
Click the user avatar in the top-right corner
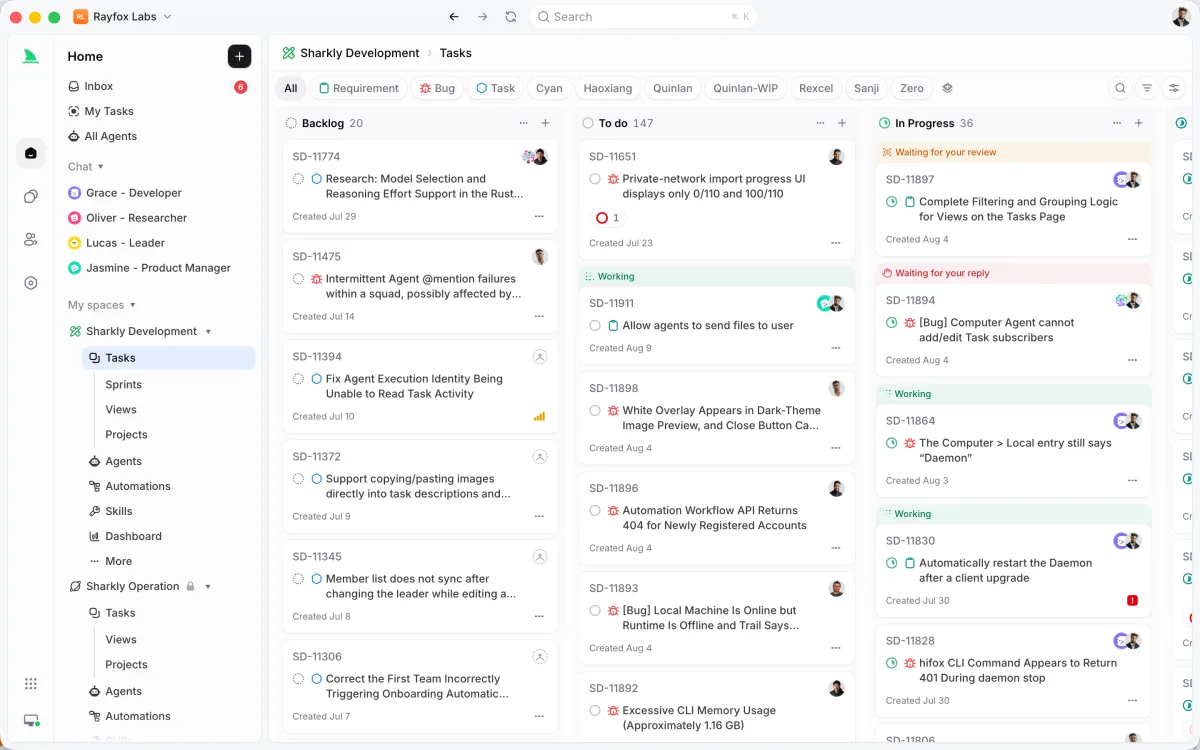tap(1181, 17)
